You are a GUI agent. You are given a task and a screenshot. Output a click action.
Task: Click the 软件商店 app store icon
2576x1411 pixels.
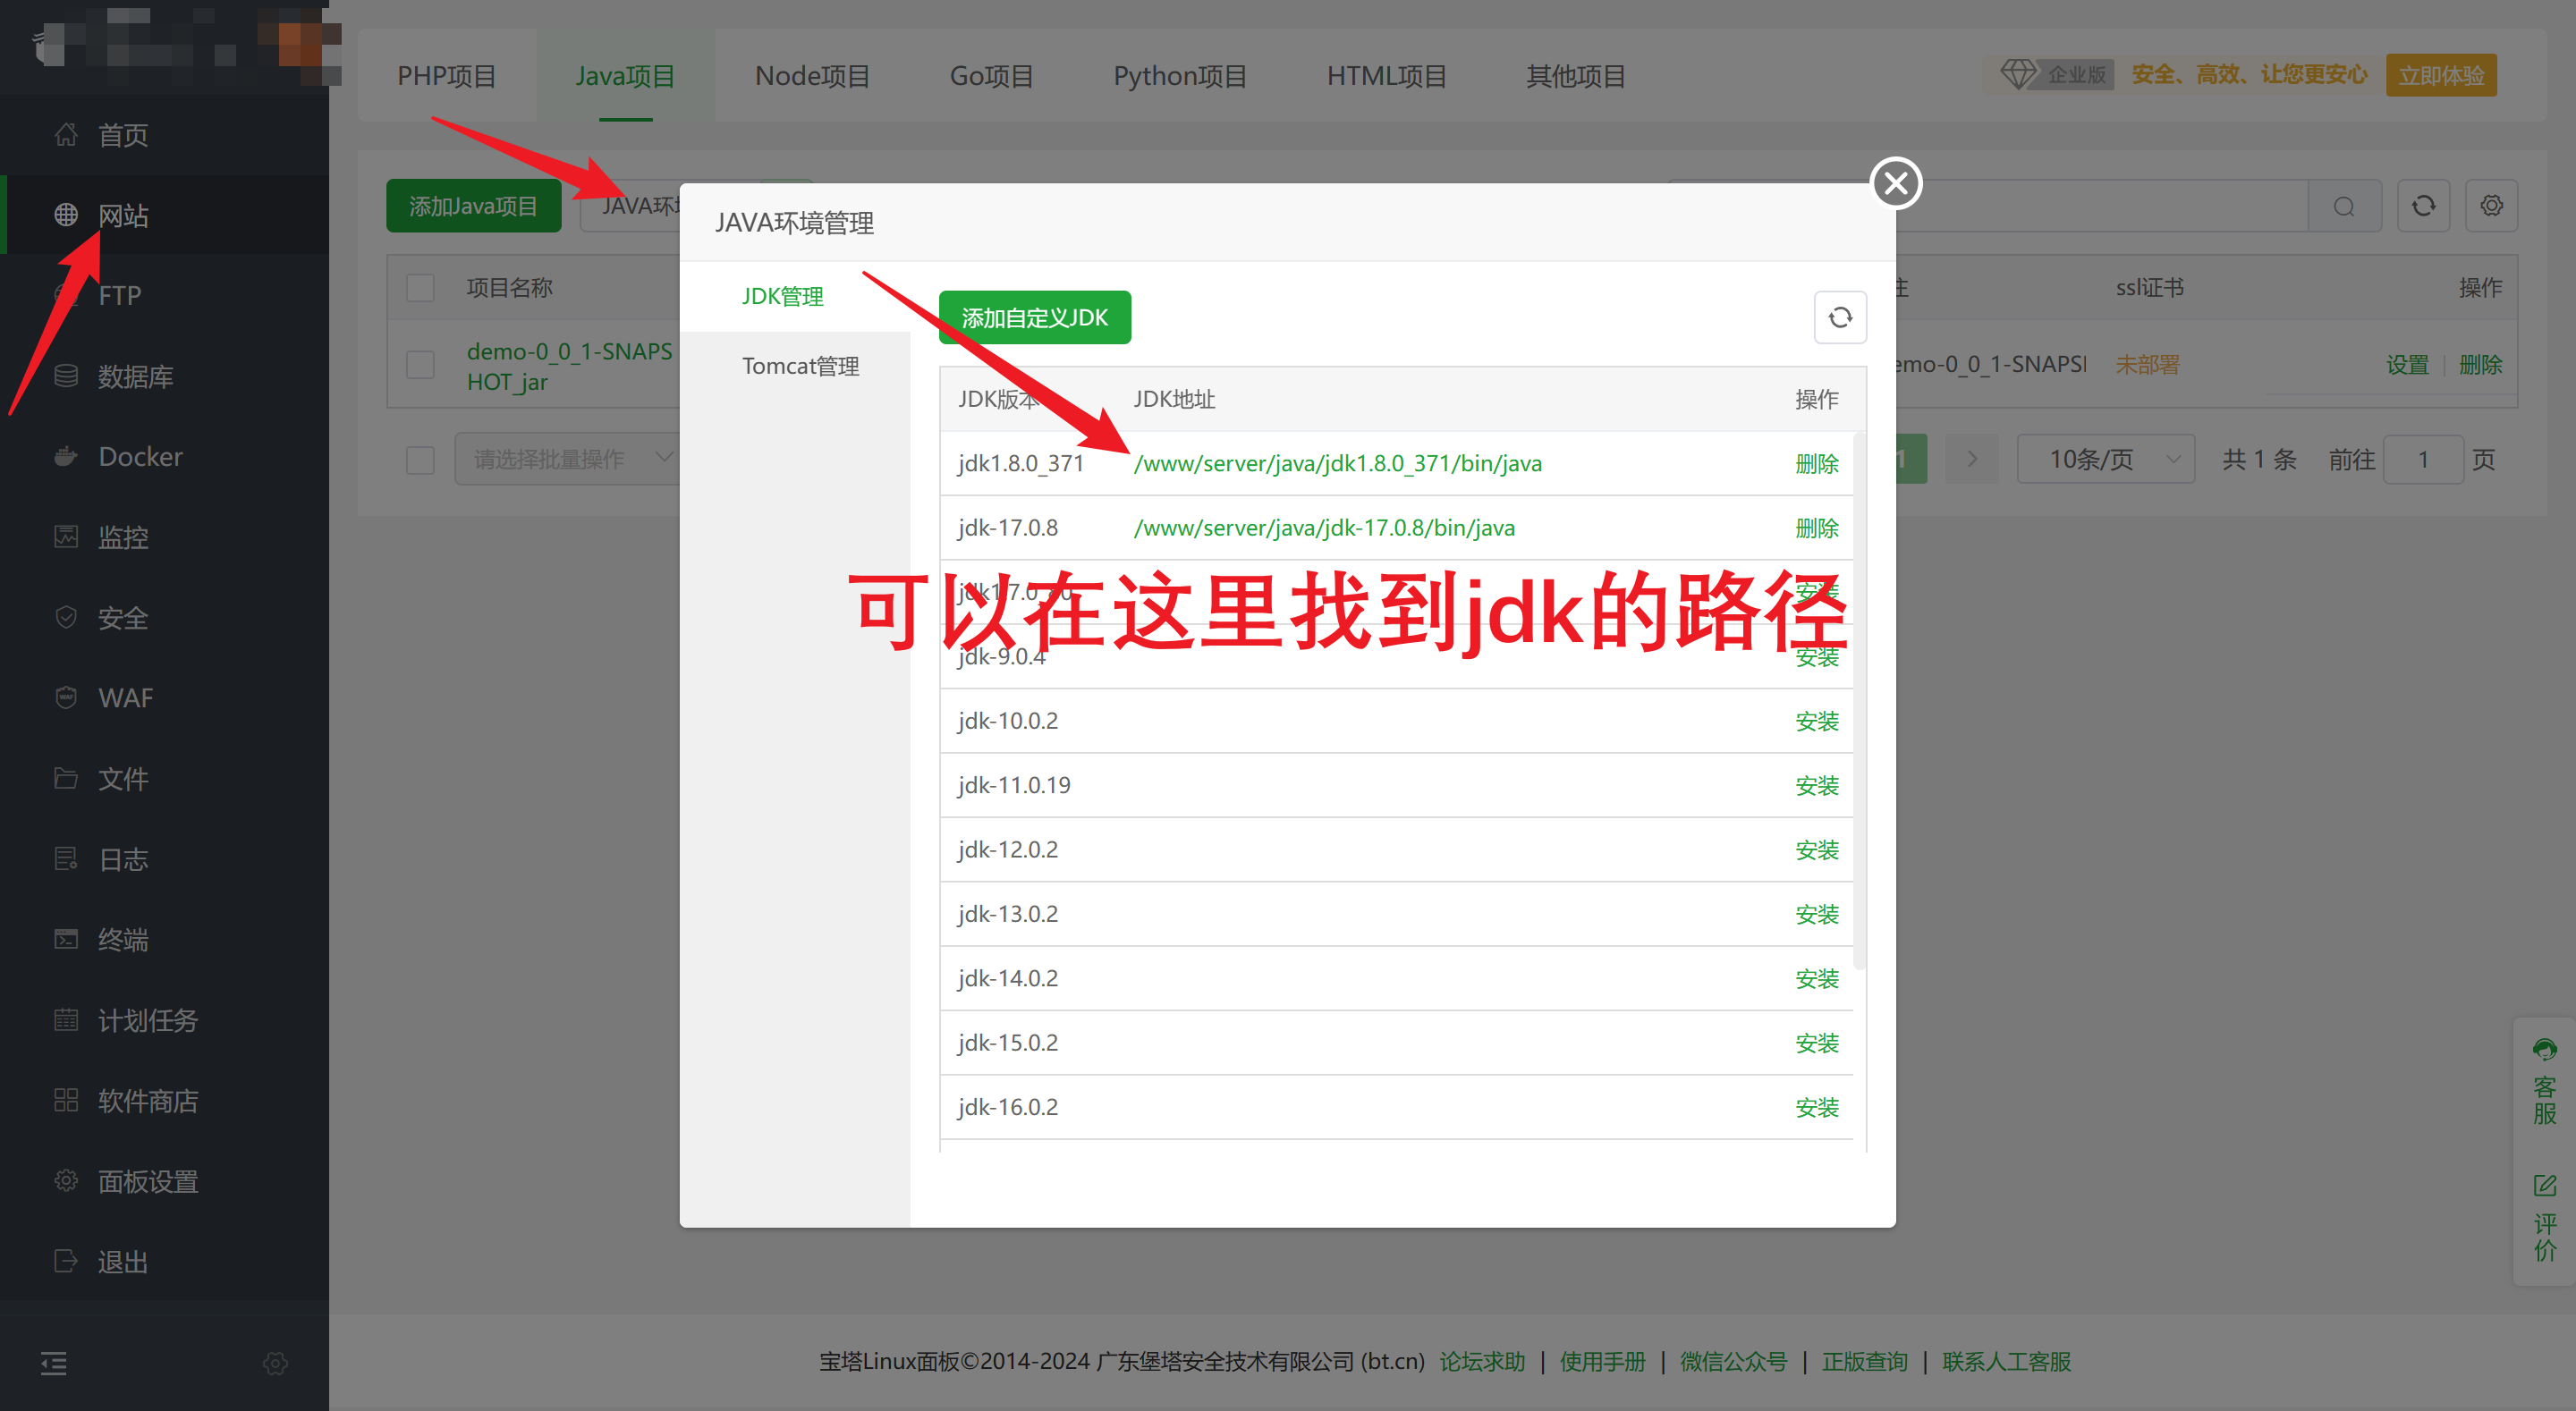coord(66,1100)
